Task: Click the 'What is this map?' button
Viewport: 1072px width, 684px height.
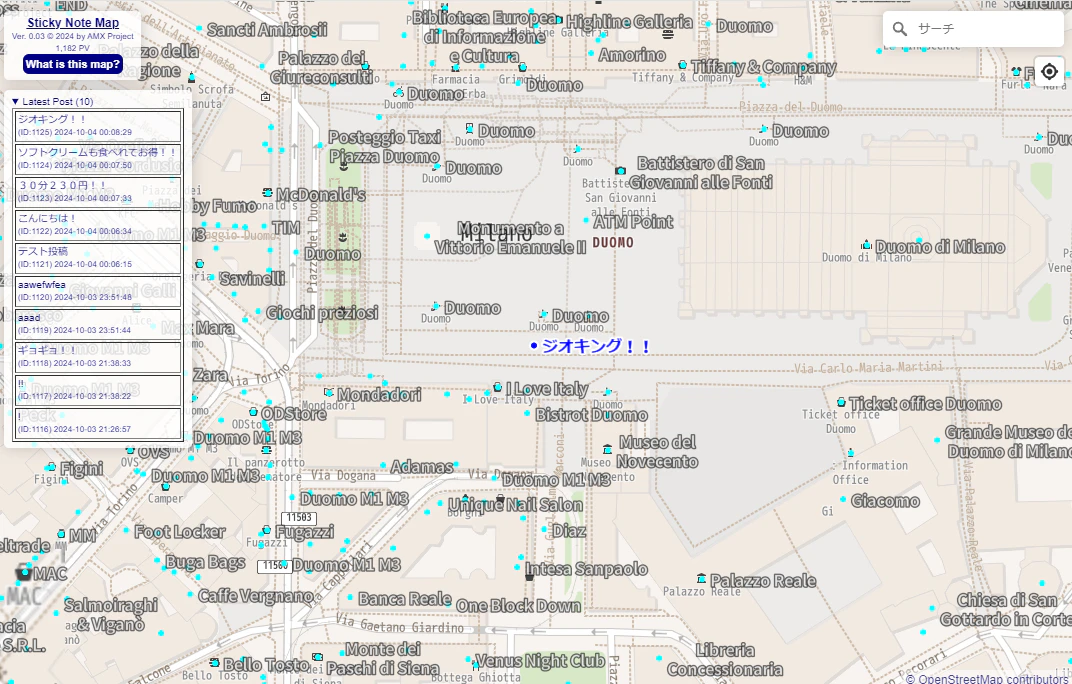Action: [72, 64]
